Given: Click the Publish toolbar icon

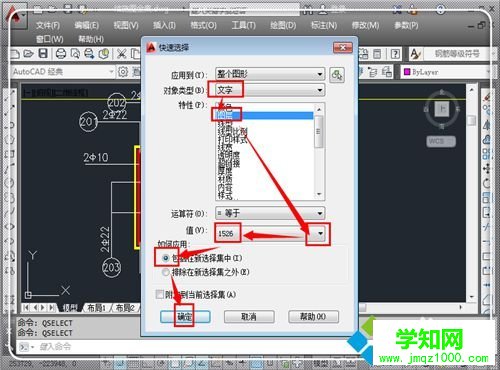Looking at the screenshot, I should (89, 53).
